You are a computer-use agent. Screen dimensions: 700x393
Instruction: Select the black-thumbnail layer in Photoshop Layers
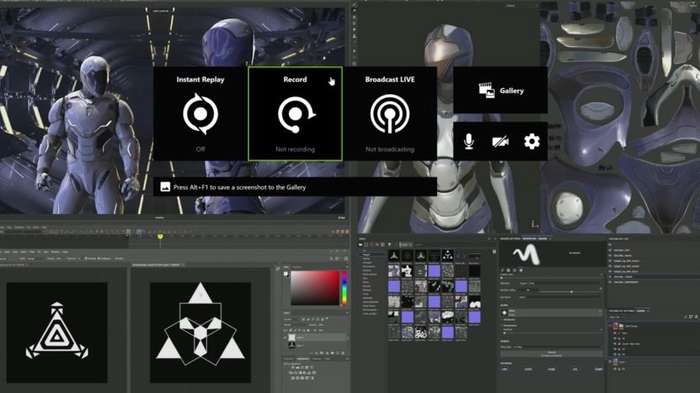[x=316, y=345]
